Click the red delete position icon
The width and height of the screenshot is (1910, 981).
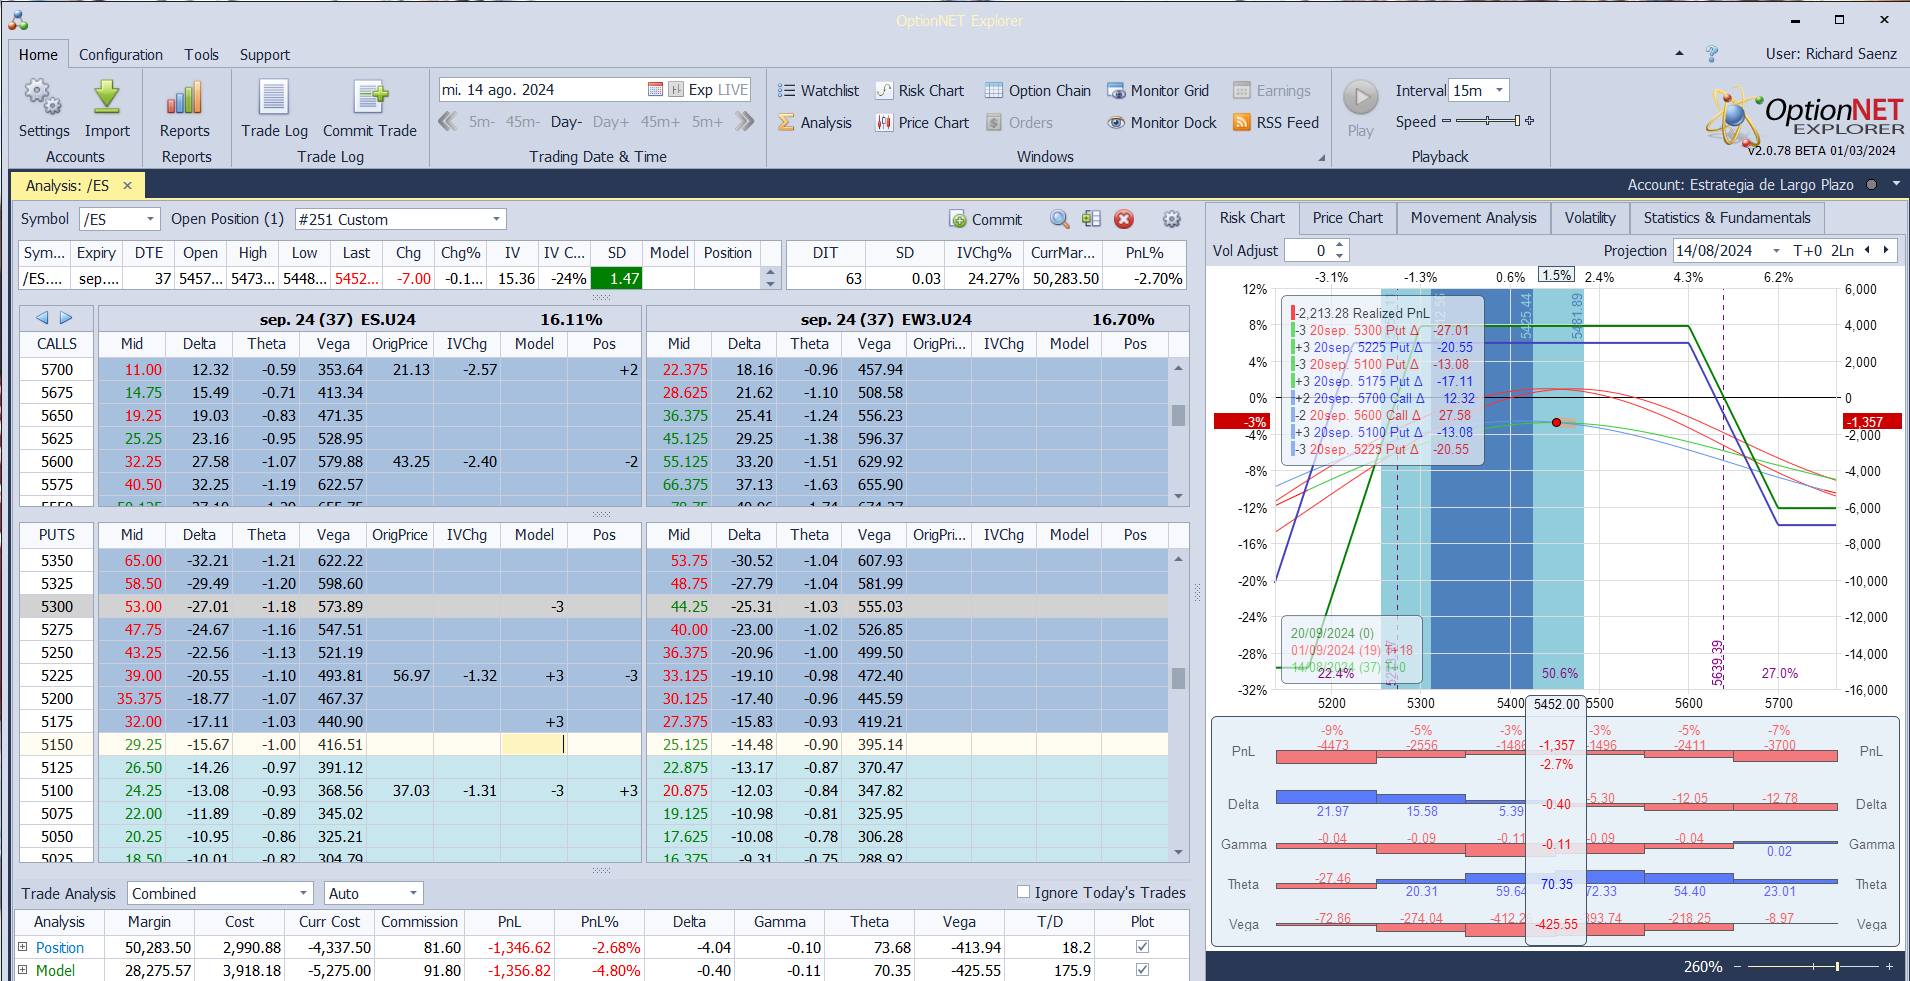[1124, 219]
